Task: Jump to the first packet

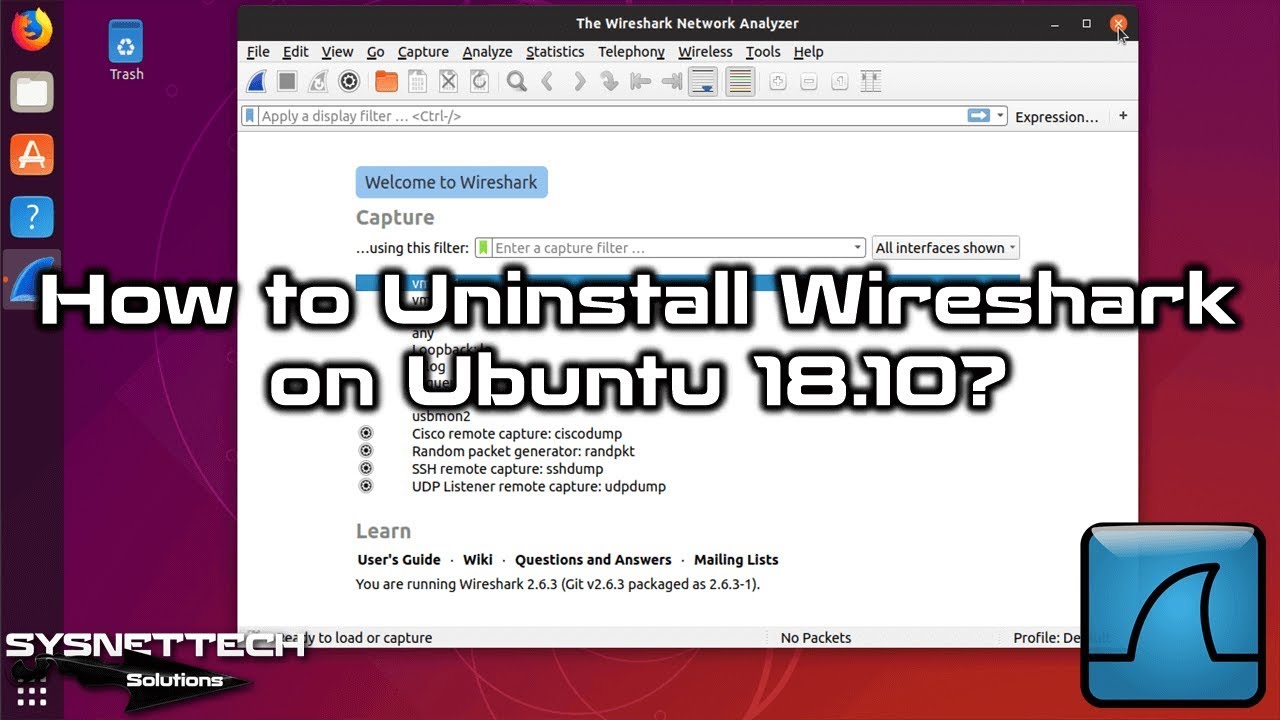Action: [x=640, y=81]
